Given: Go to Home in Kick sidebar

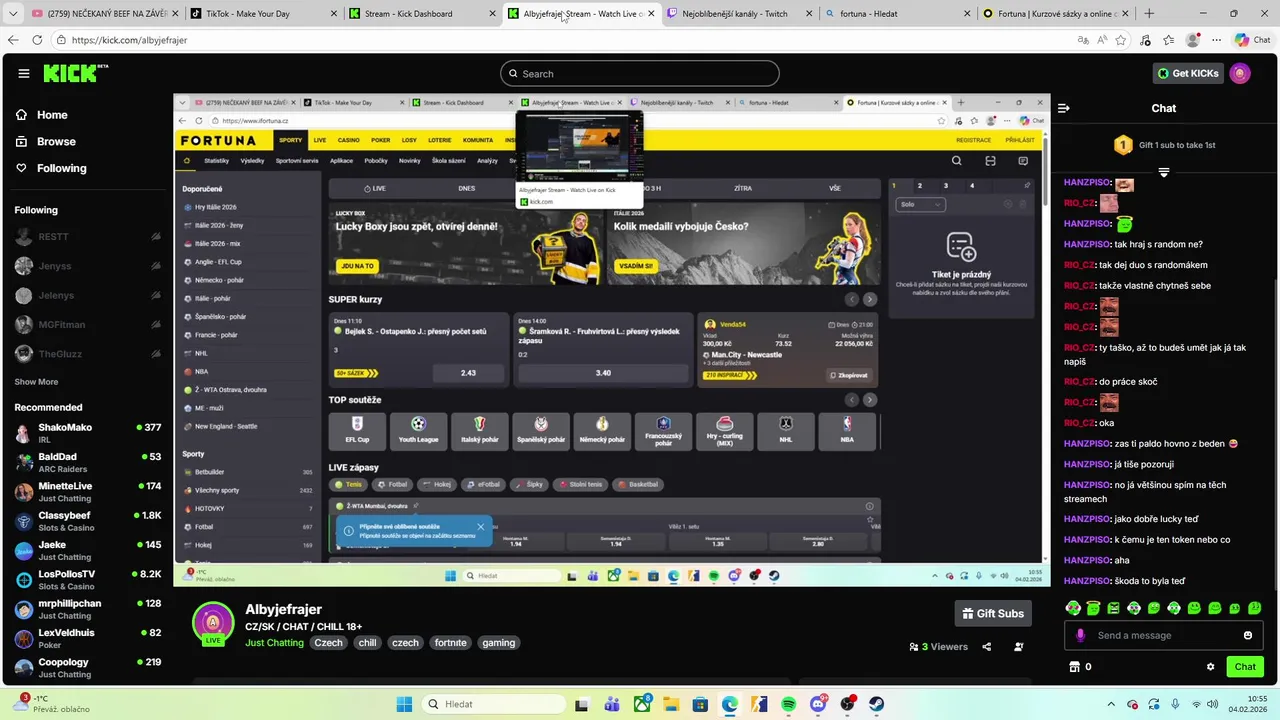Looking at the screenshot, I should pyautogui.click(x=42, y=115).
